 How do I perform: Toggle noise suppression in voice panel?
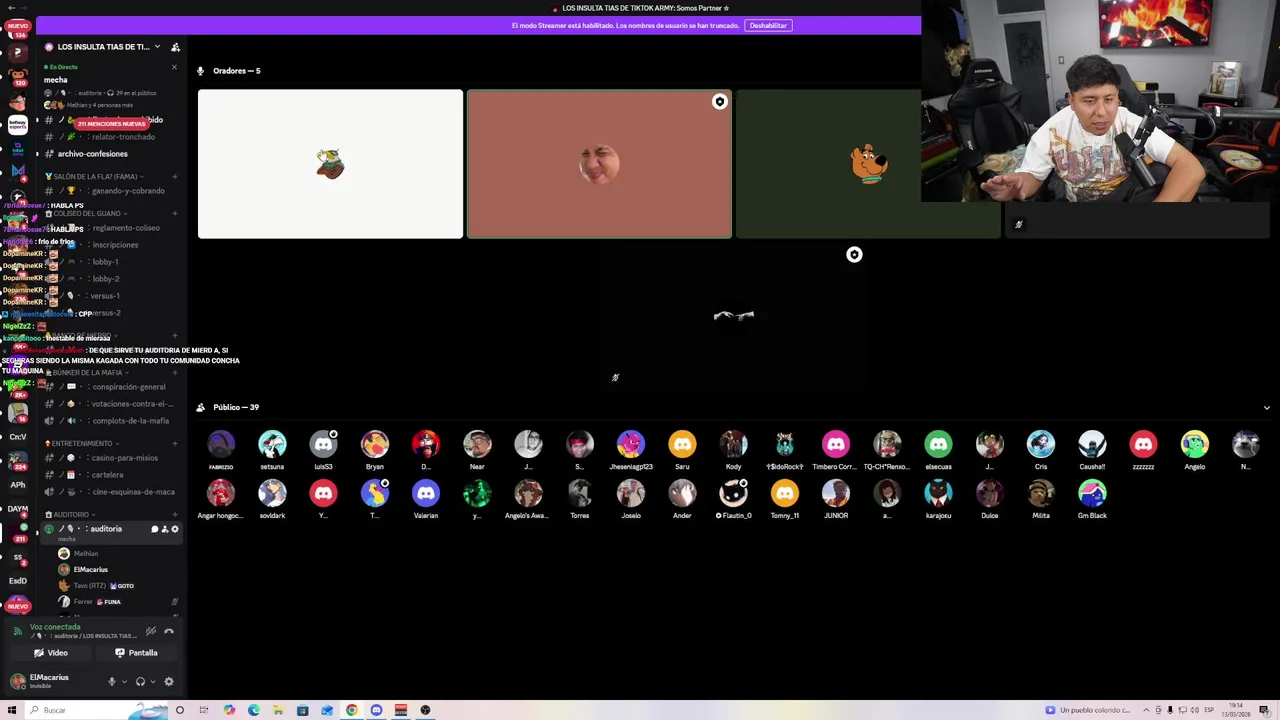(x=151, y=631)
